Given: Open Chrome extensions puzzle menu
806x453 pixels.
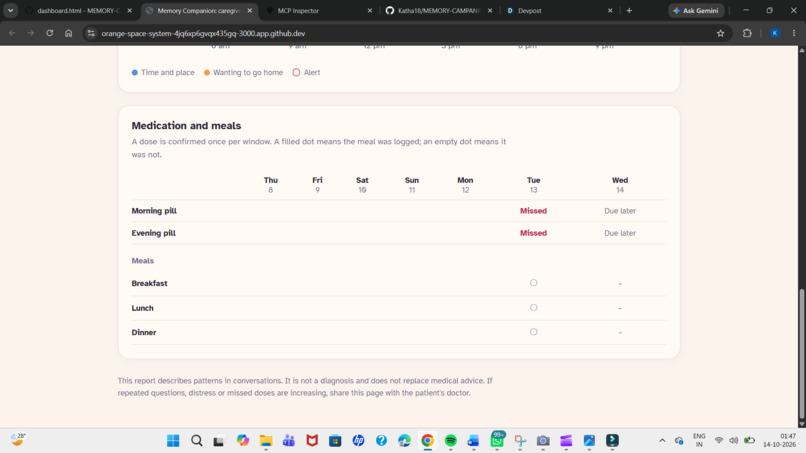Looking at the screenshot, I should tap(747, 33).
